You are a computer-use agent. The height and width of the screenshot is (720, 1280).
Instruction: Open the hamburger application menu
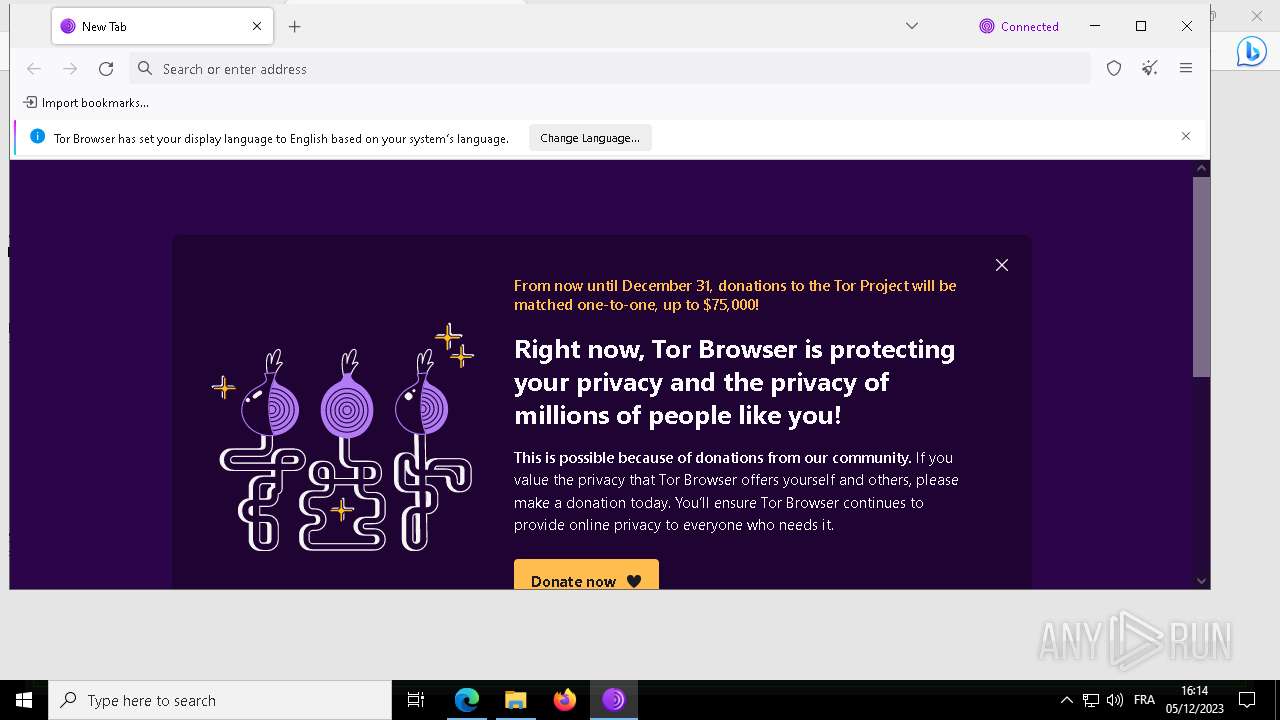point(1186,69)
